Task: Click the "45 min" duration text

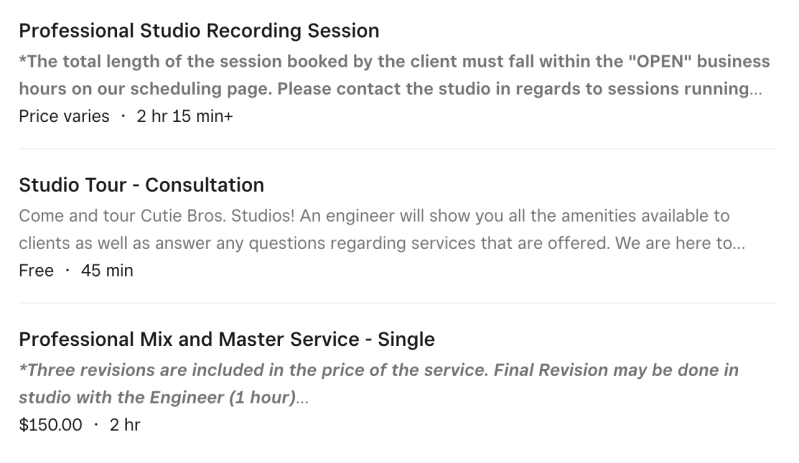Action: tap(107, 270)
